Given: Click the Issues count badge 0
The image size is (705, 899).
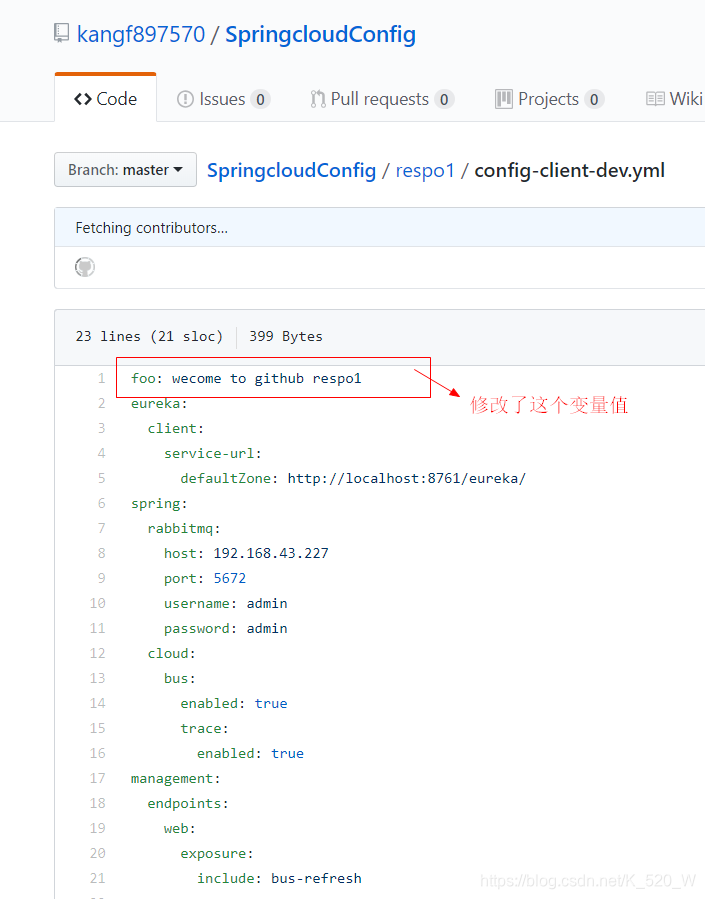Looking at the screenshot, I should (x=260, y=100).
